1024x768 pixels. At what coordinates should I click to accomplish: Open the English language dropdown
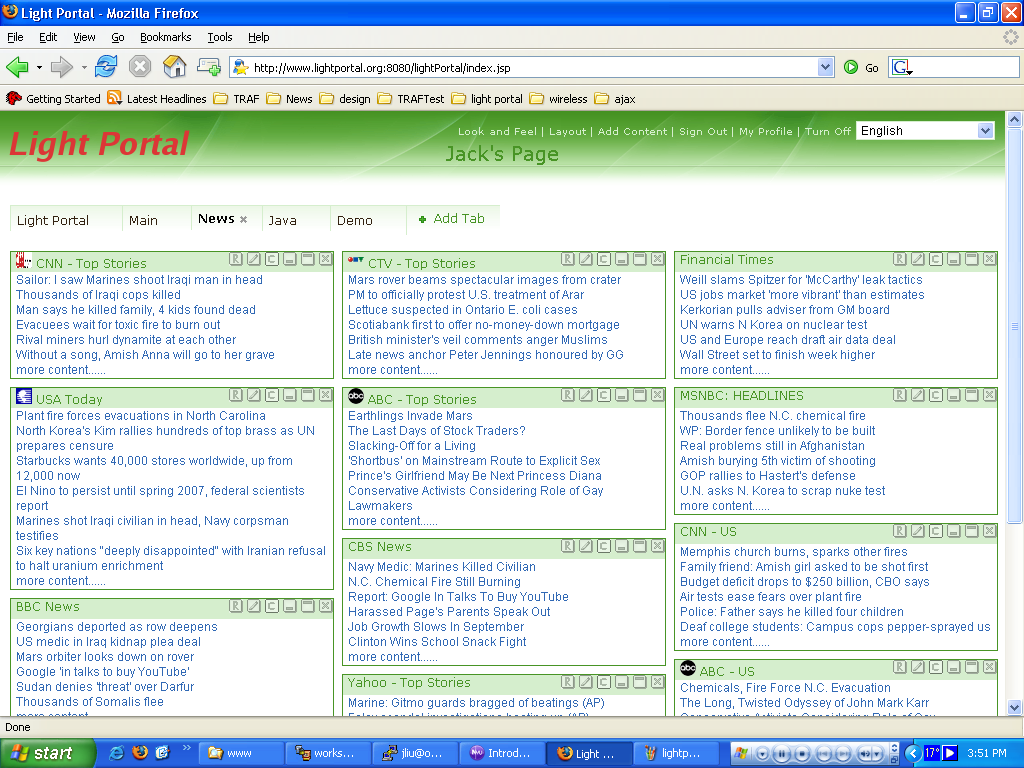click(x=985, y=131)
